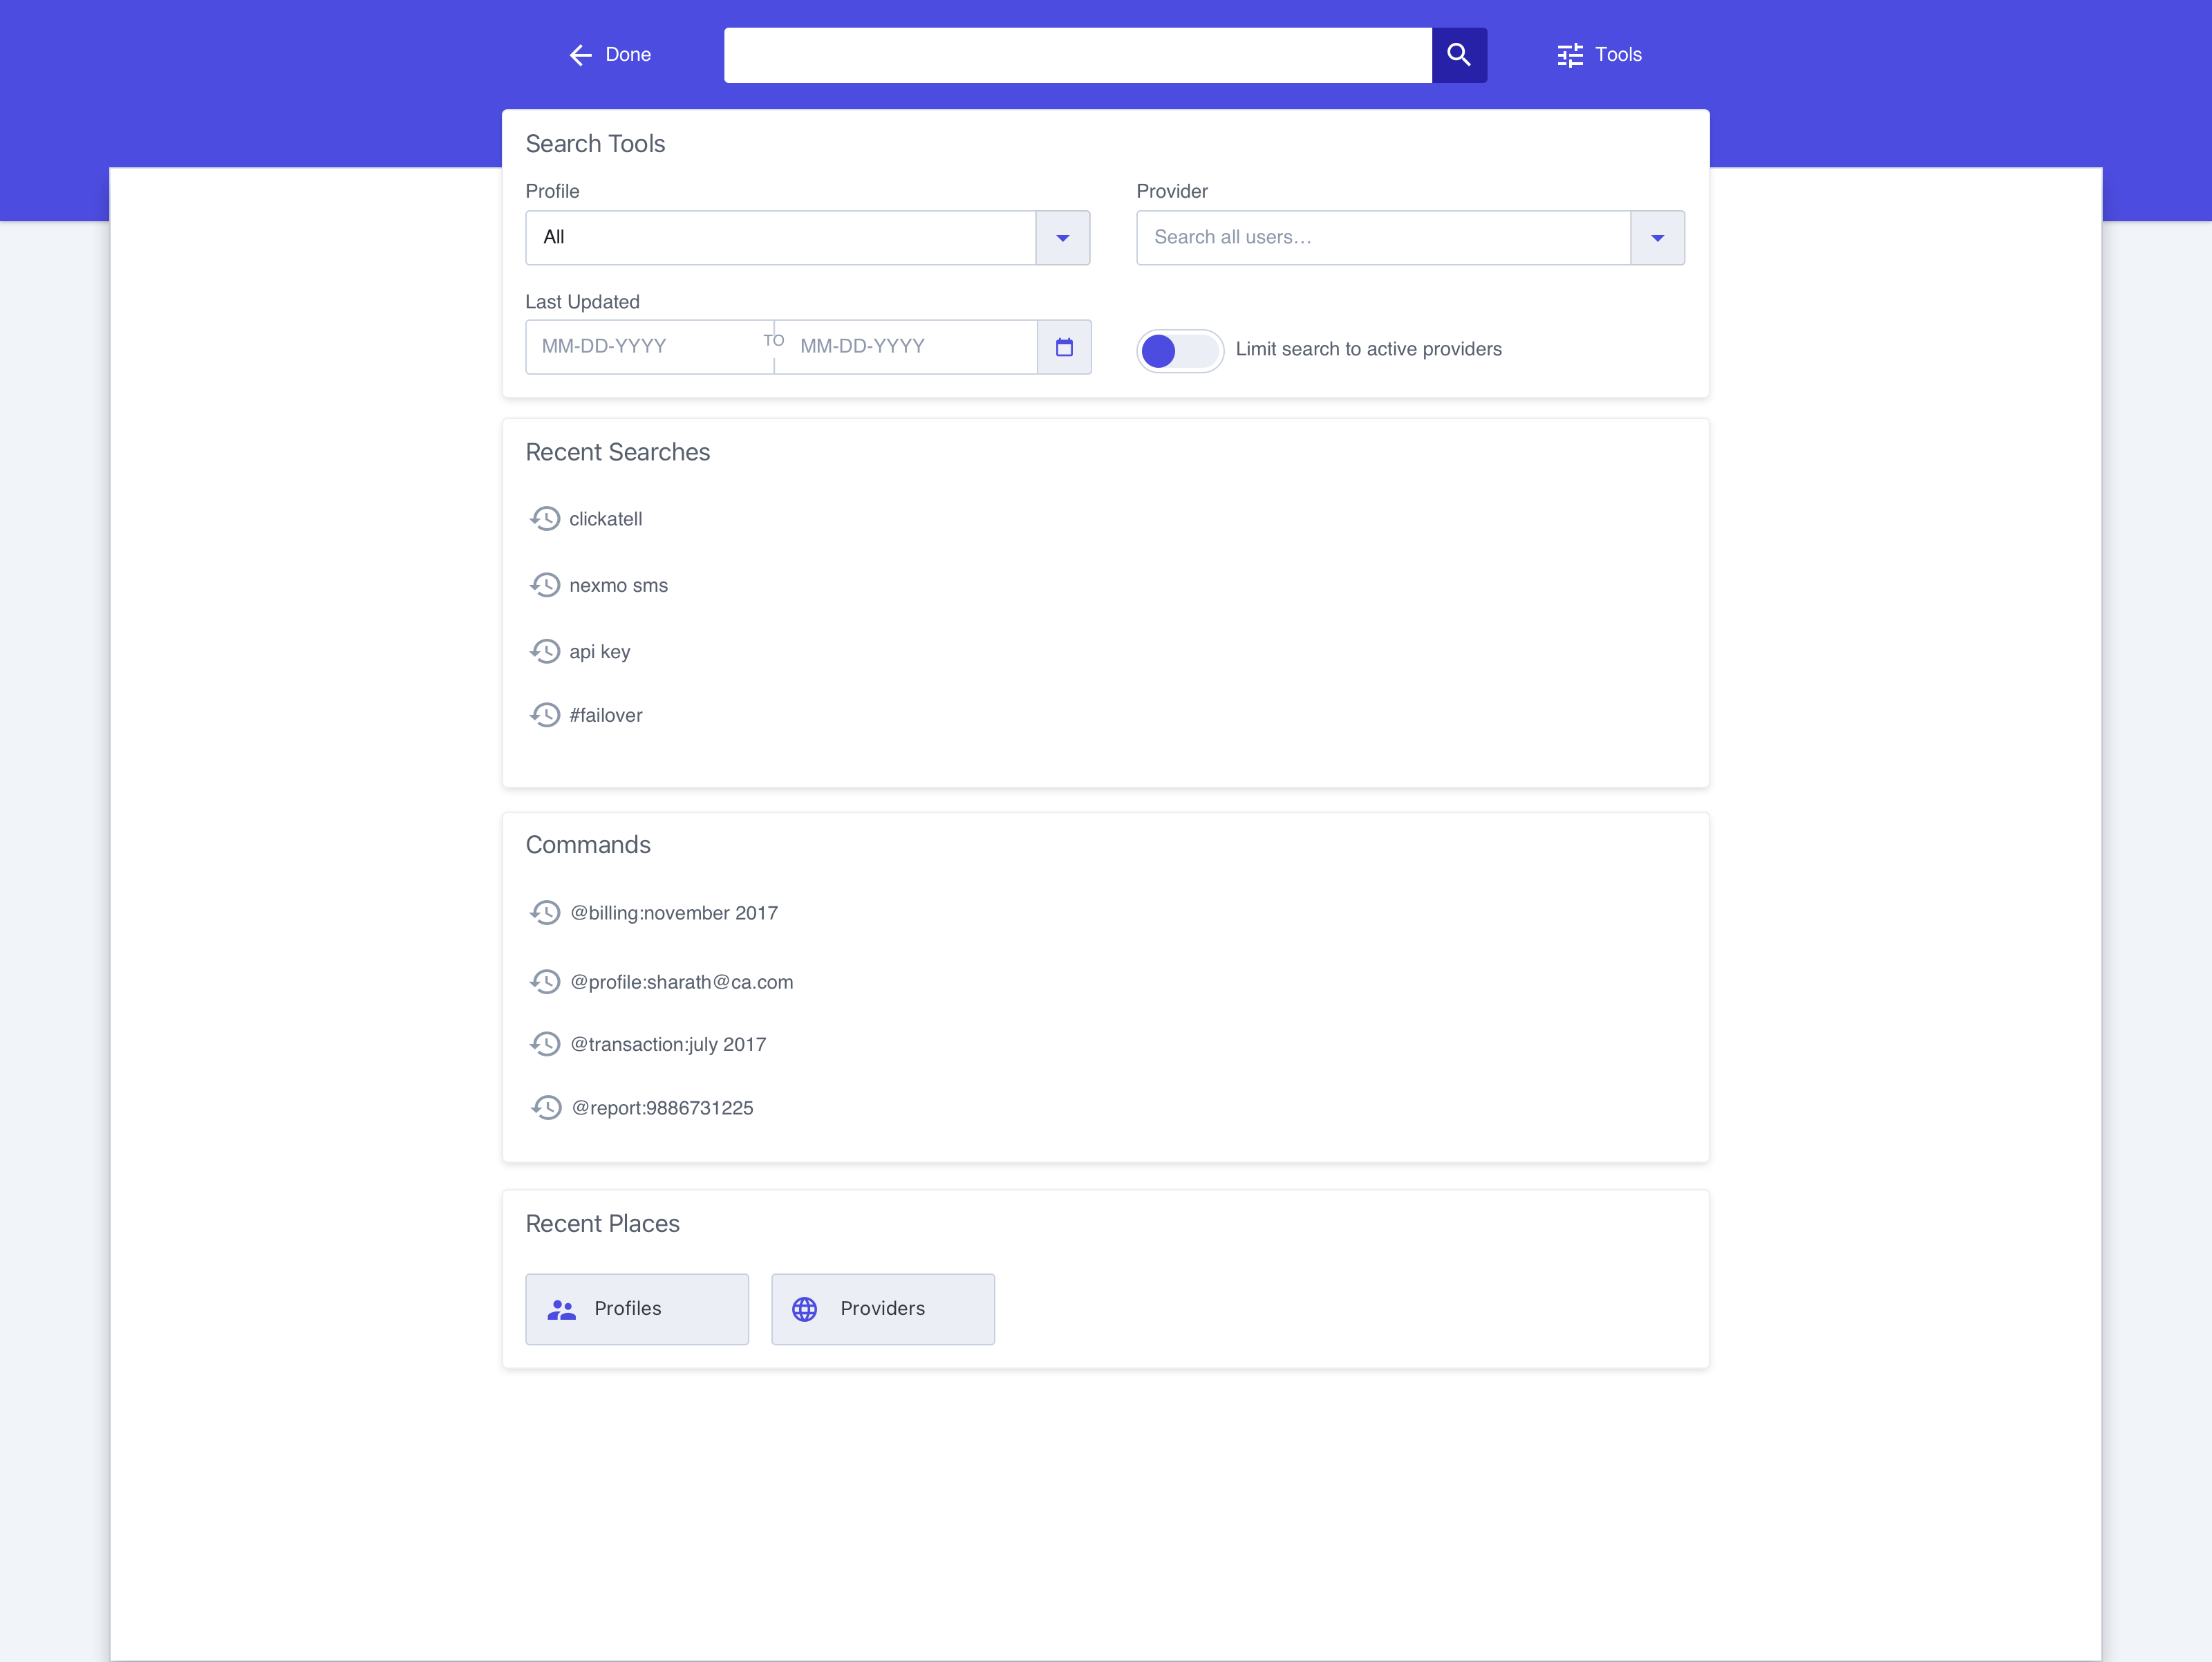The height and width of the screenshot is (1662, 2212).
Task: Click the history icon beside api key
Action: pos(546,651)
